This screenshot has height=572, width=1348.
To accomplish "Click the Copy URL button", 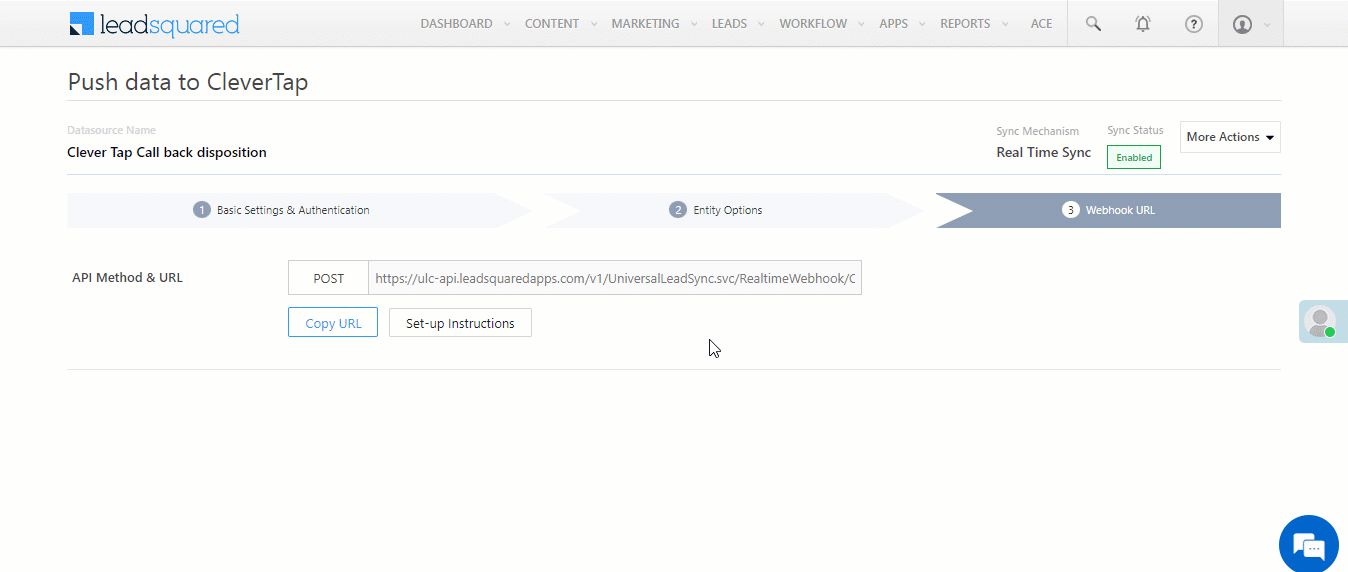I will coord(333,323).
